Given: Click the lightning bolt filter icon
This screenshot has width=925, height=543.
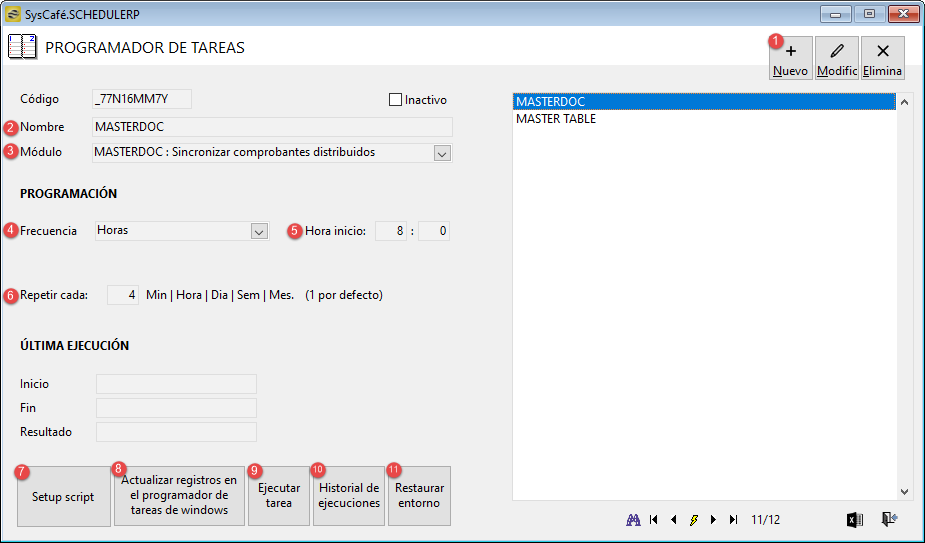Looking at the screenshot, I should [694, 519].
